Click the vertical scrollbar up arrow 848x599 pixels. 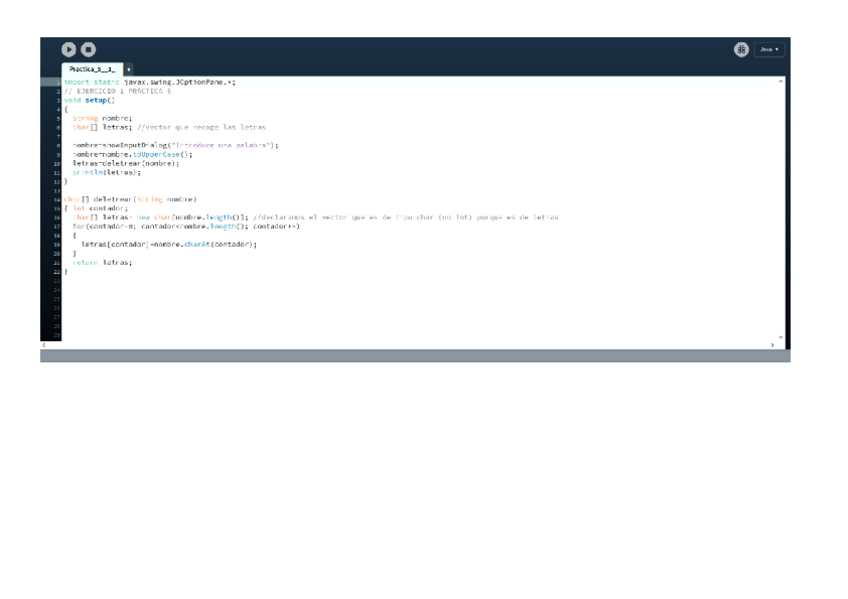pos(781,81)
